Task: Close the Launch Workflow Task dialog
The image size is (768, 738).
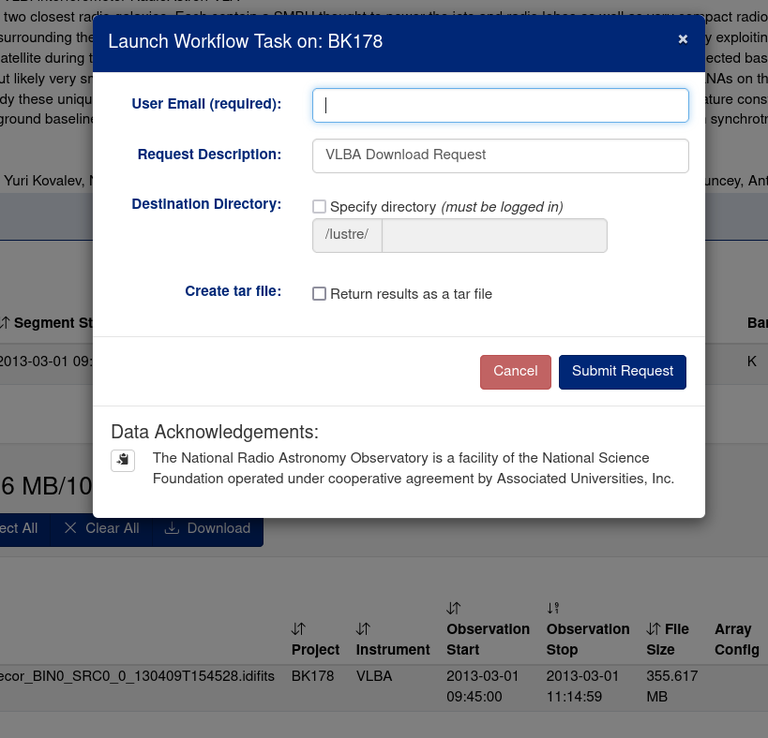Action: [683, 39]
